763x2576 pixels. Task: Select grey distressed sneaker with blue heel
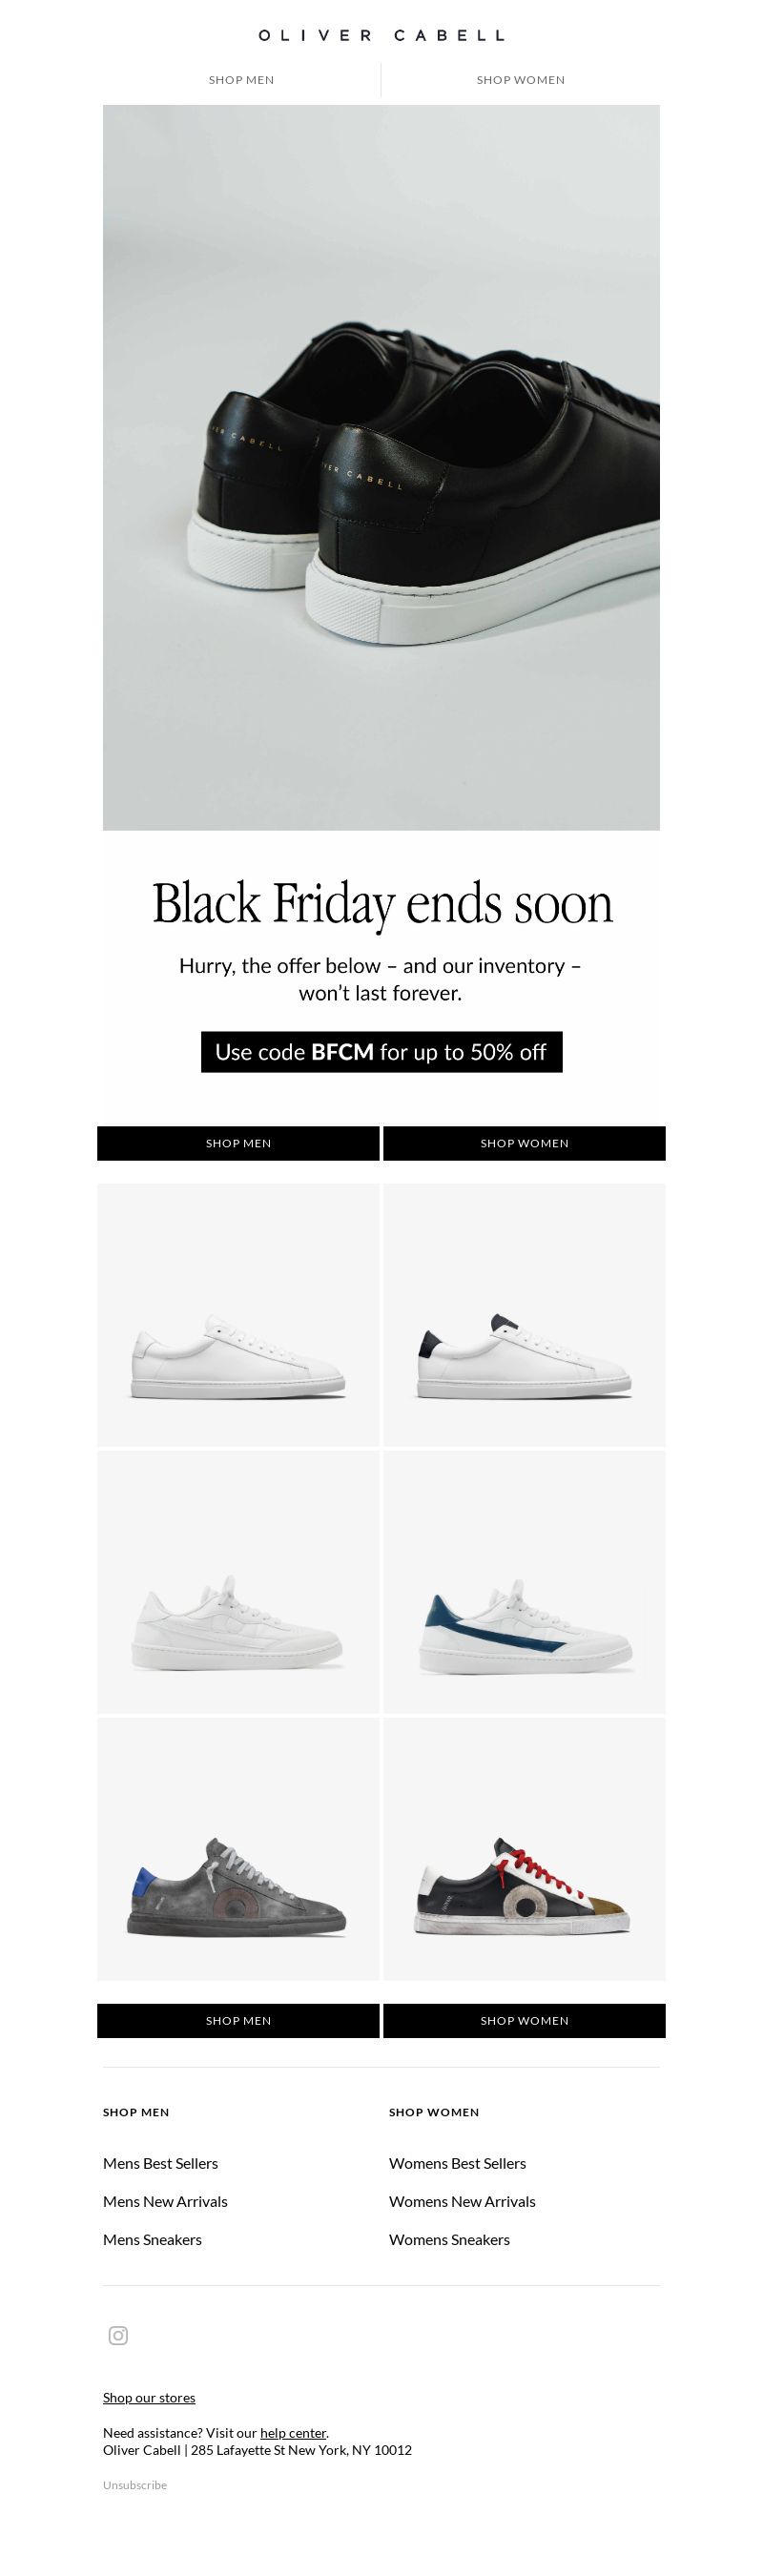(238, 1849)
